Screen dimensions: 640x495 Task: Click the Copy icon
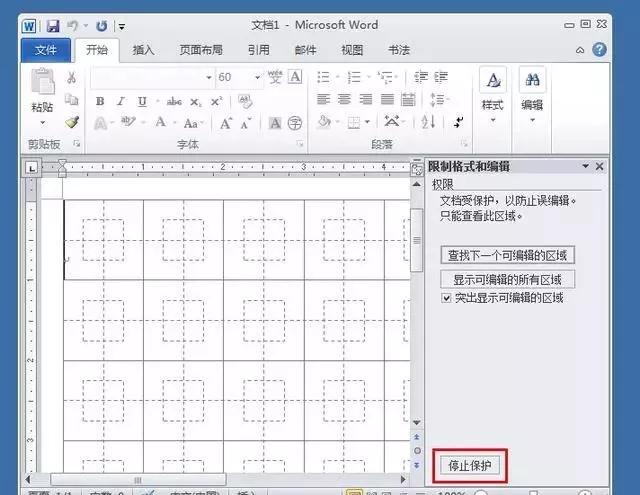point(71,100)
